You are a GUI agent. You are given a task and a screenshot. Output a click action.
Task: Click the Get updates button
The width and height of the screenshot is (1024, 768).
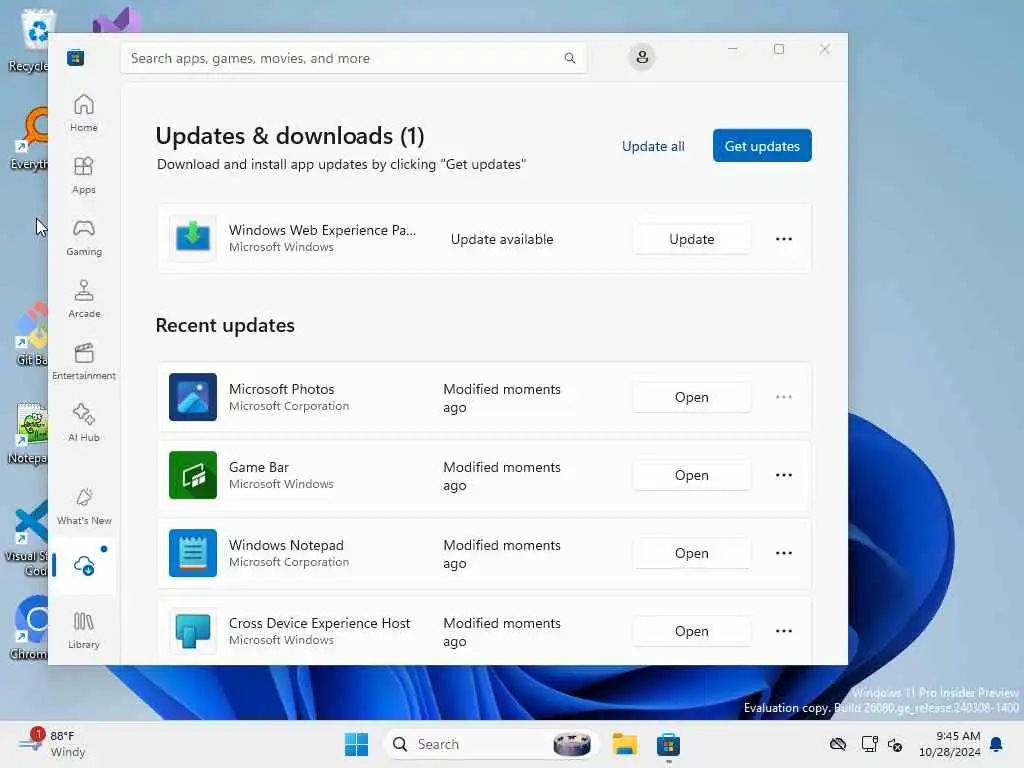[762, 146]
